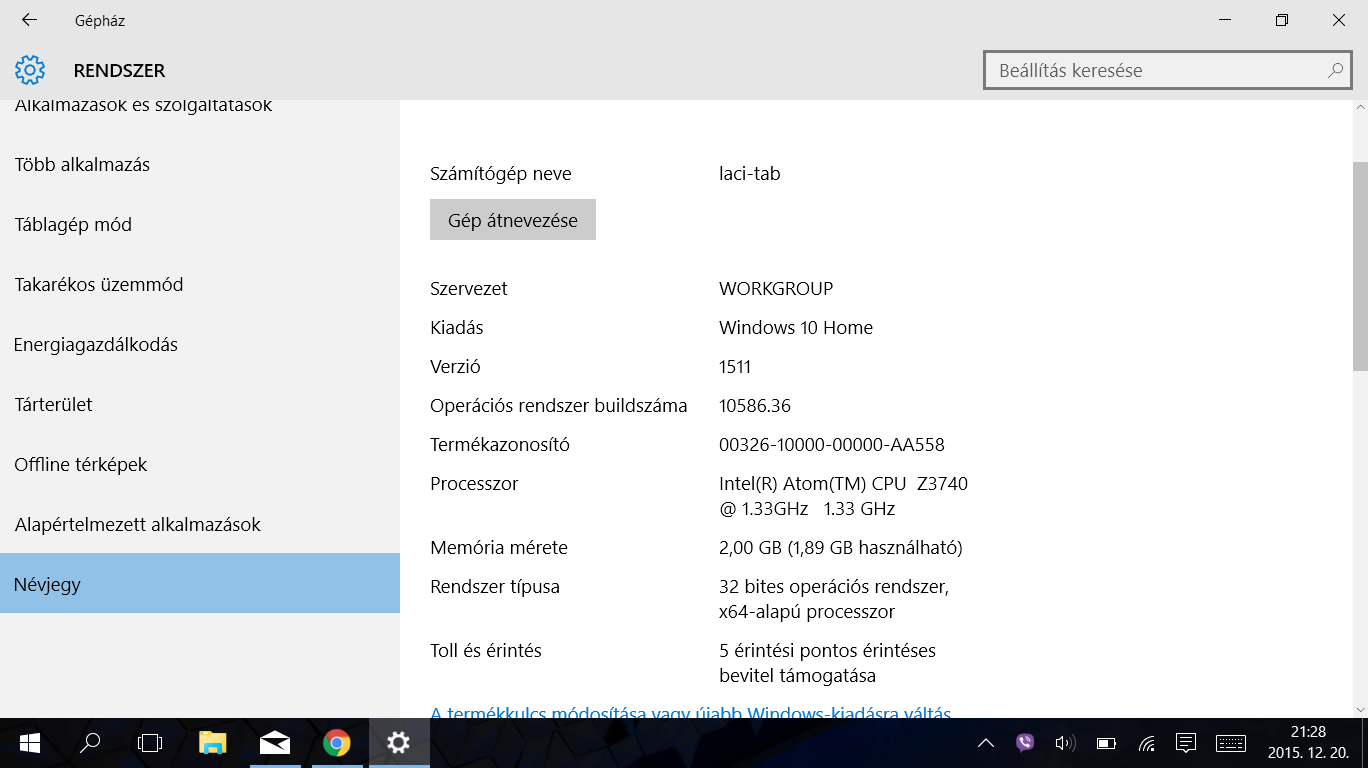Click the scrollbar down arrow

pos(1360,709)
